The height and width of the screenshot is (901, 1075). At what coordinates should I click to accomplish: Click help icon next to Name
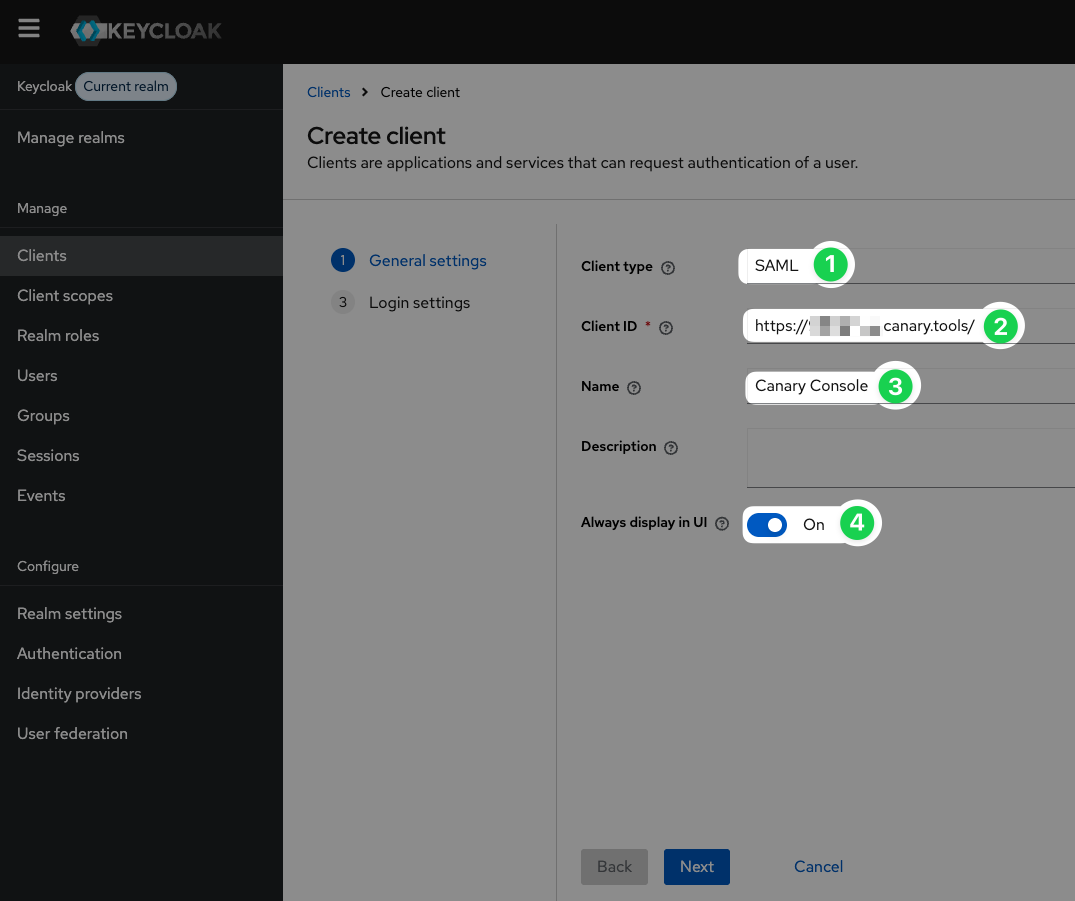click(634, 387)
